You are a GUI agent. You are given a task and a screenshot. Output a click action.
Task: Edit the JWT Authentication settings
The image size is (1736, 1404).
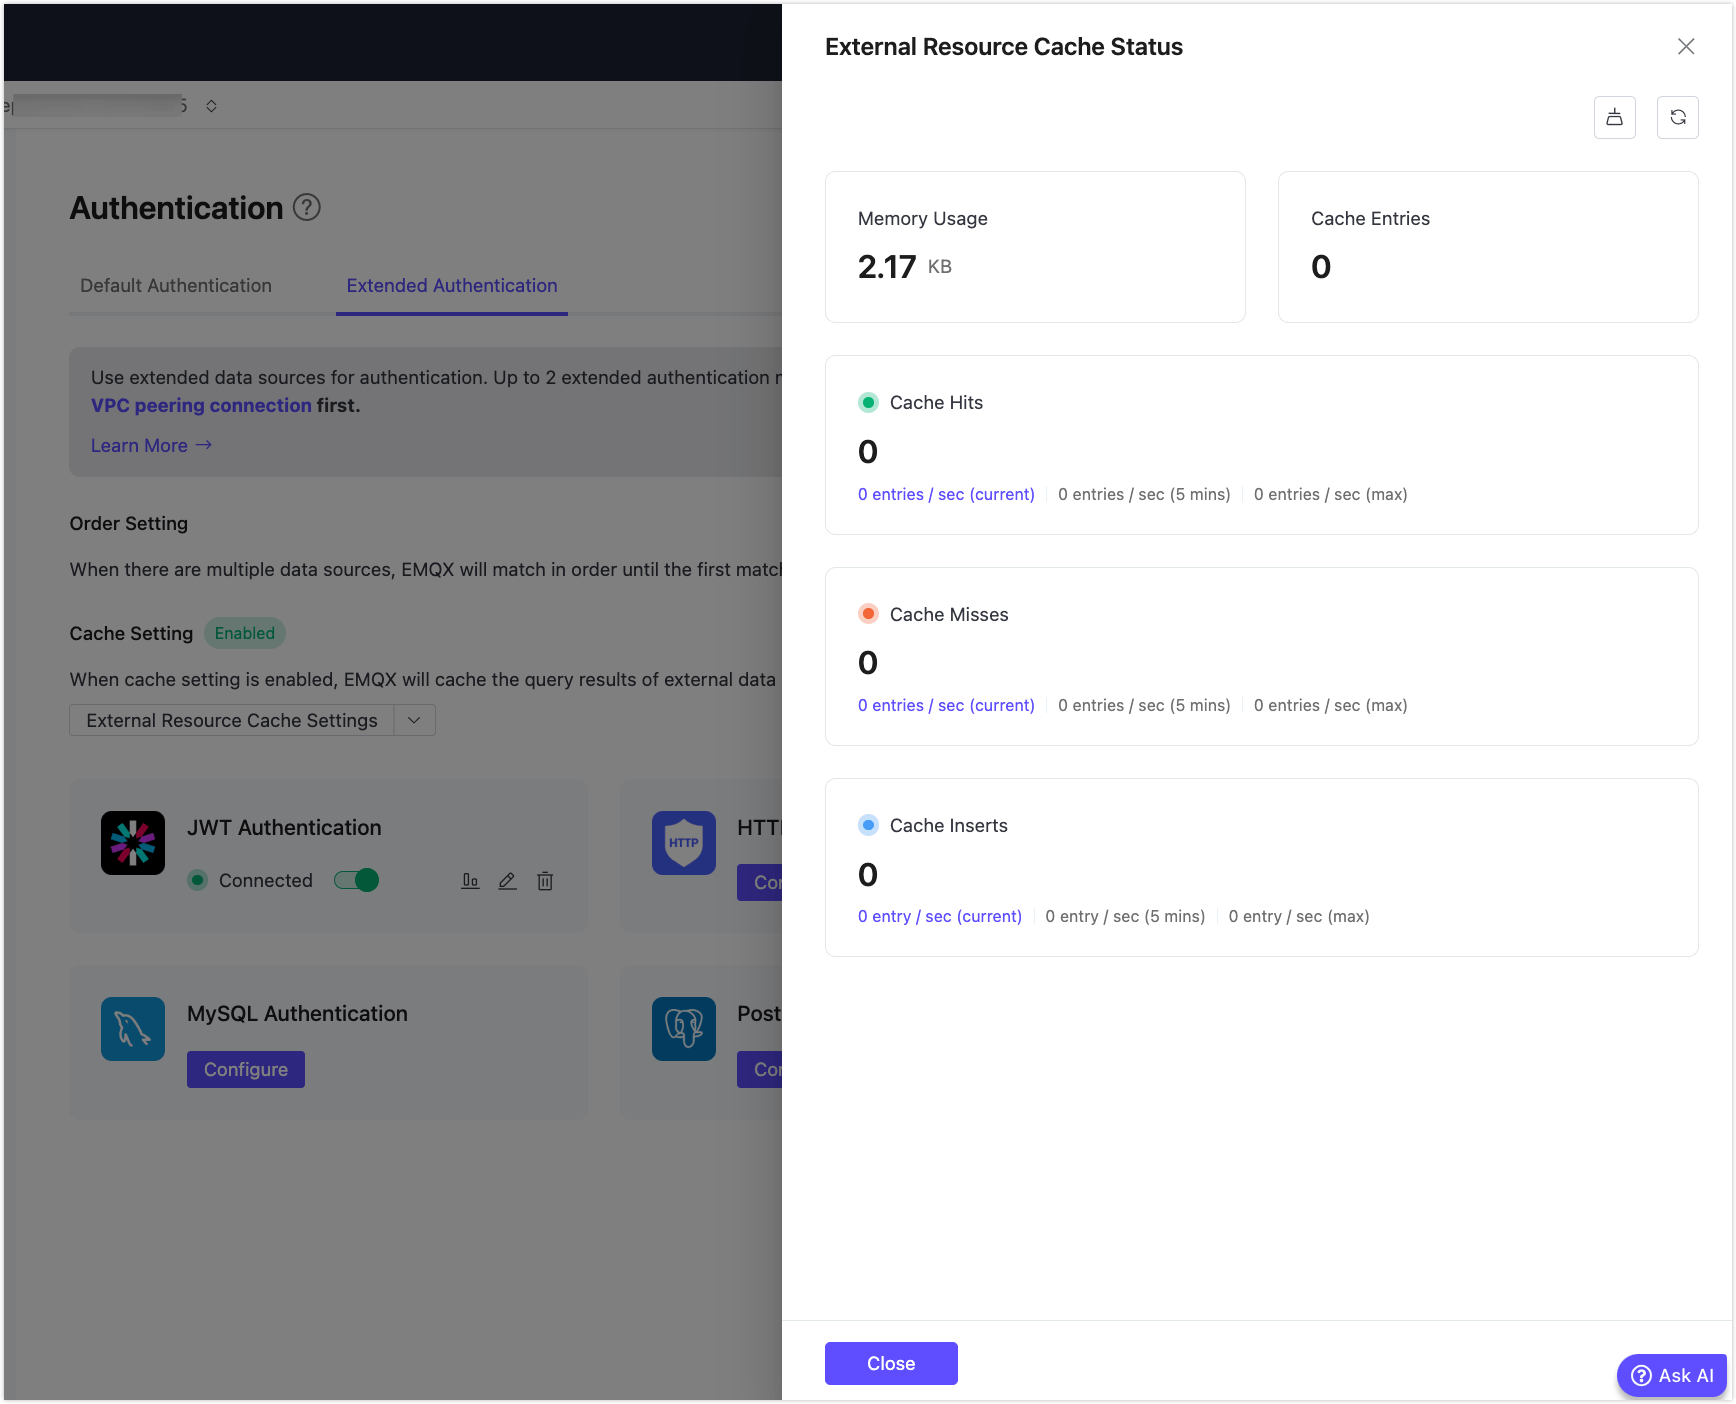[x=507, y=881]
